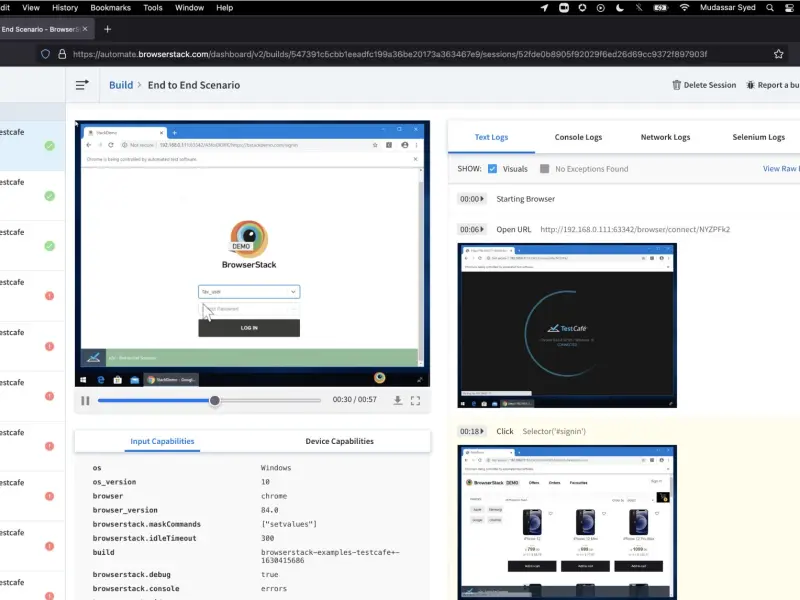
Task: Open macOS Spotlight search icon
Action: pos(769,8)
